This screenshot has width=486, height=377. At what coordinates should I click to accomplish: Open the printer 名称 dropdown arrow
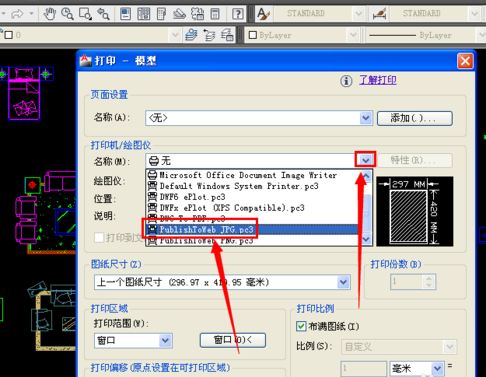(x=366, y=161)
